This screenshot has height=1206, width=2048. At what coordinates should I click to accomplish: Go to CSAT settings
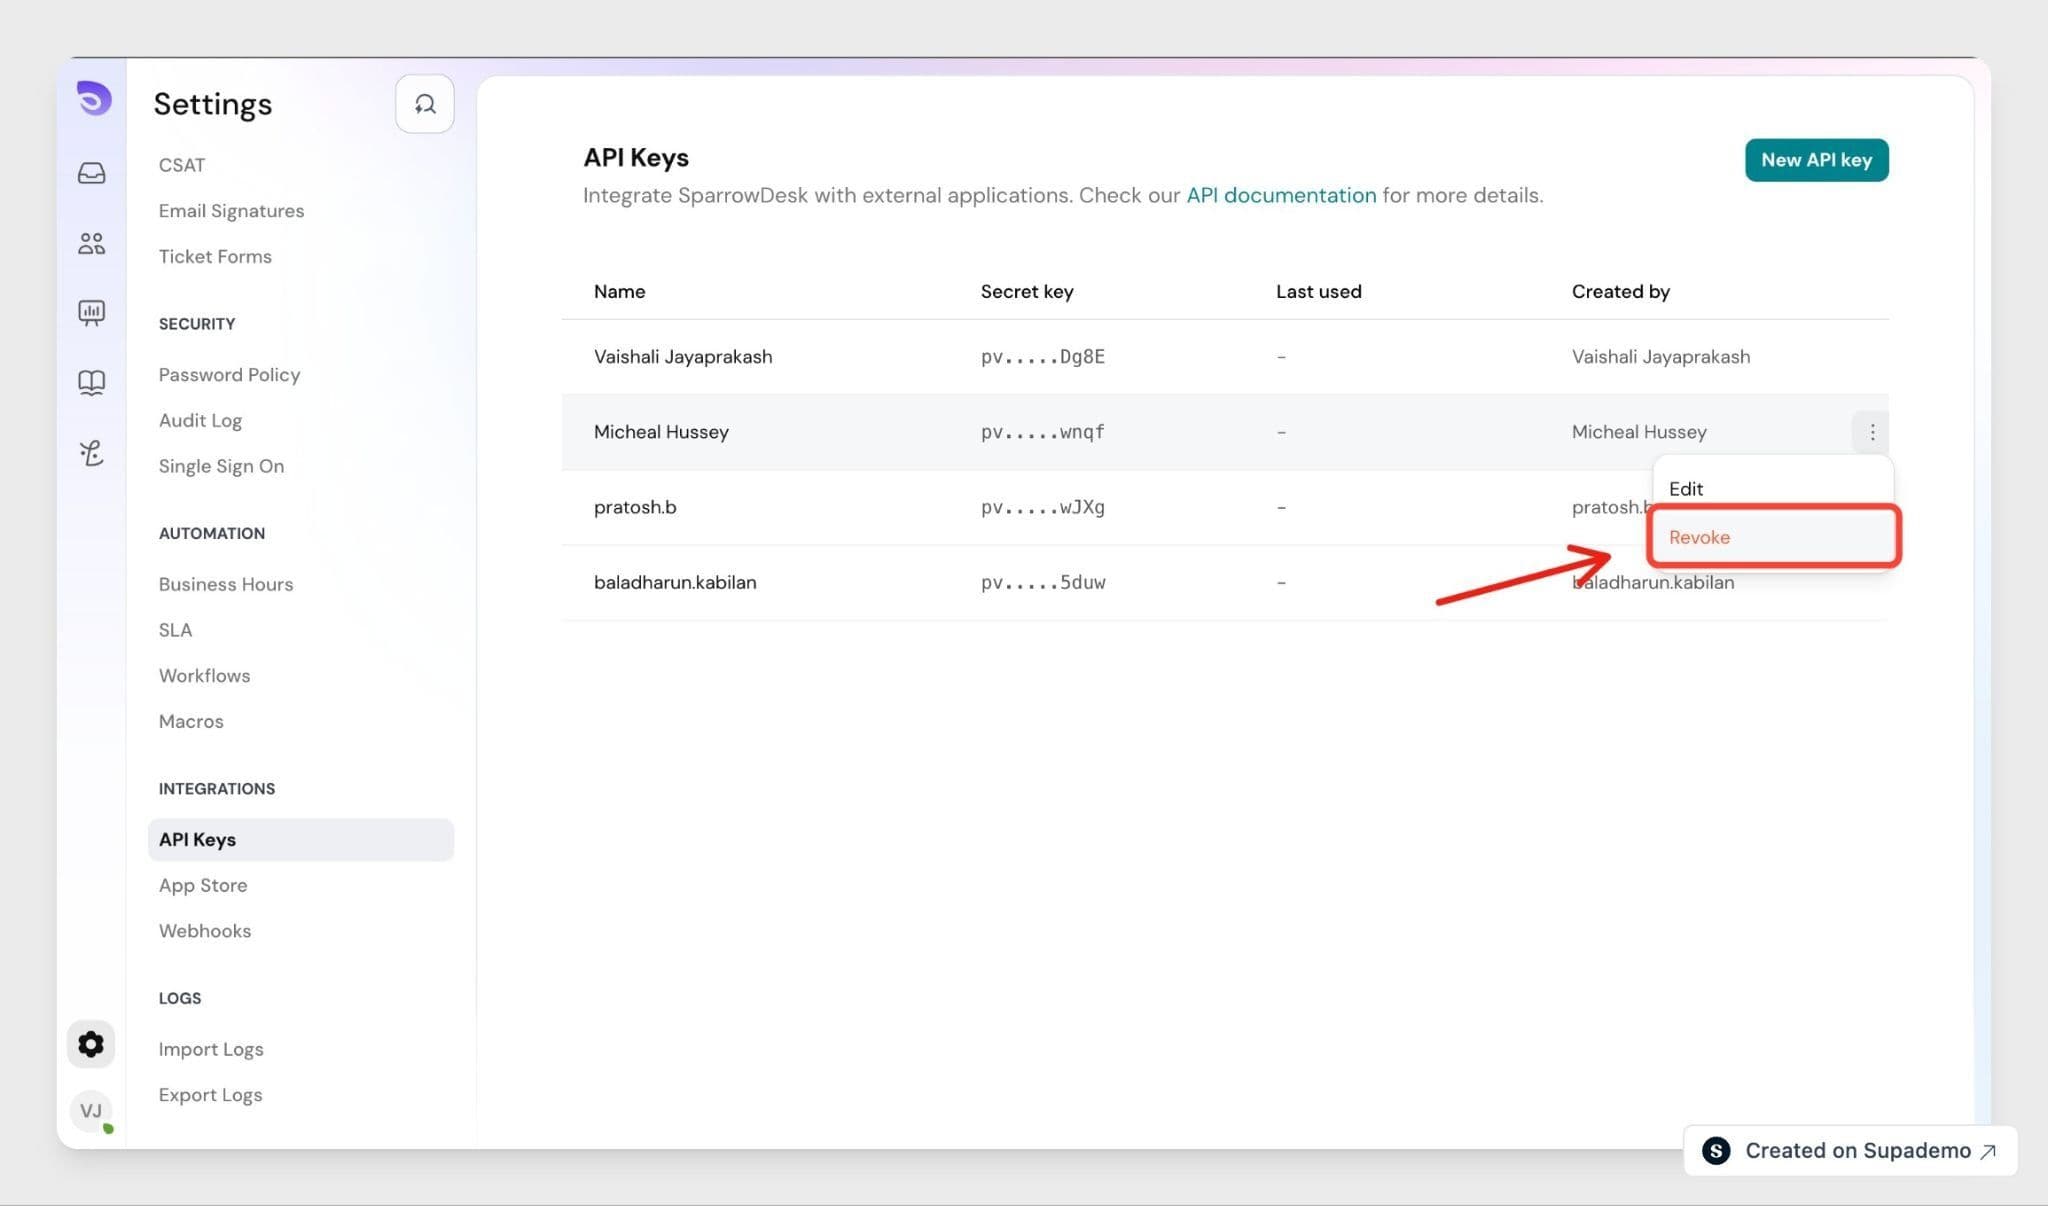[x=182, y=165]
